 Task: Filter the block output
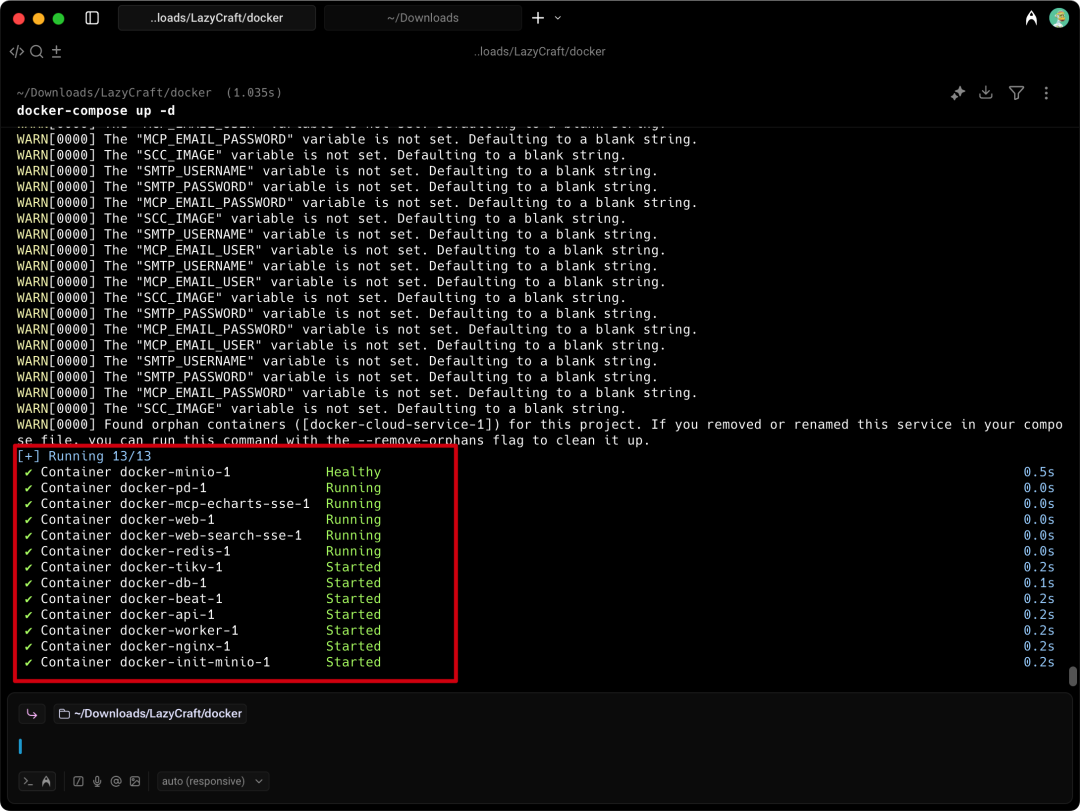[1016, 93]
